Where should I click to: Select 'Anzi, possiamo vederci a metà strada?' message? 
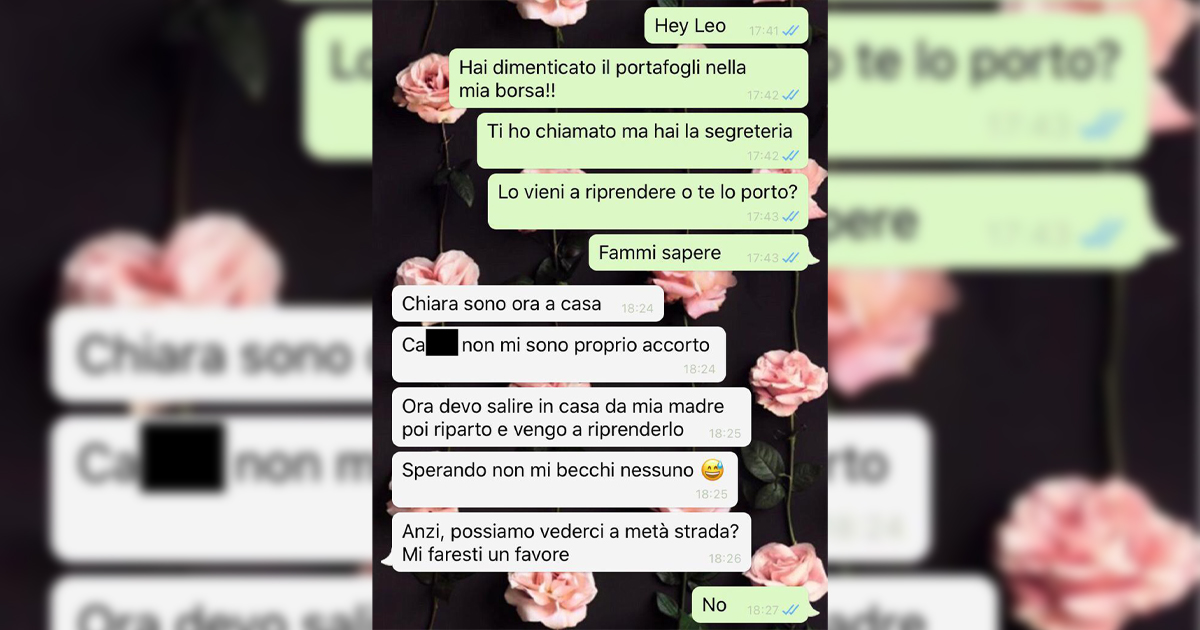(x=571, y=542)
